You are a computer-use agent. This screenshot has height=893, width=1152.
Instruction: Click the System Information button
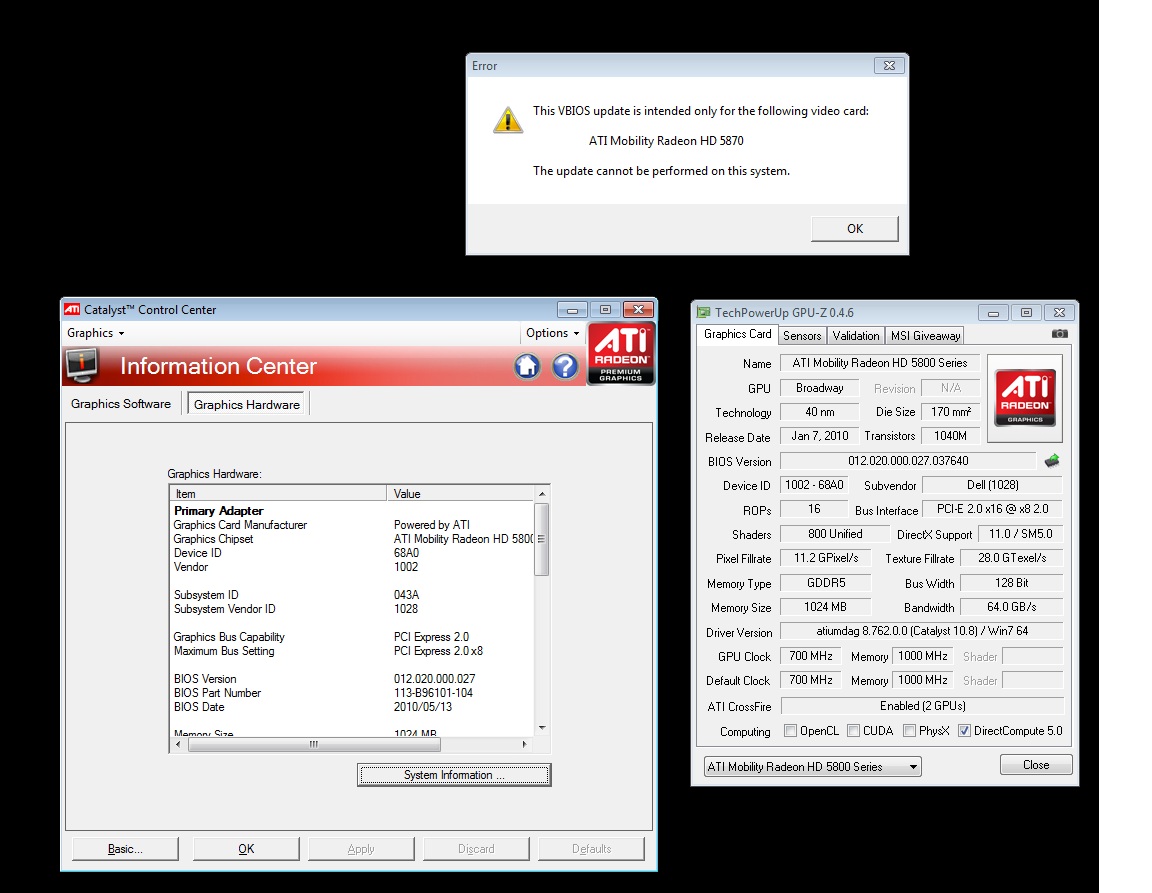coord(454,775)
